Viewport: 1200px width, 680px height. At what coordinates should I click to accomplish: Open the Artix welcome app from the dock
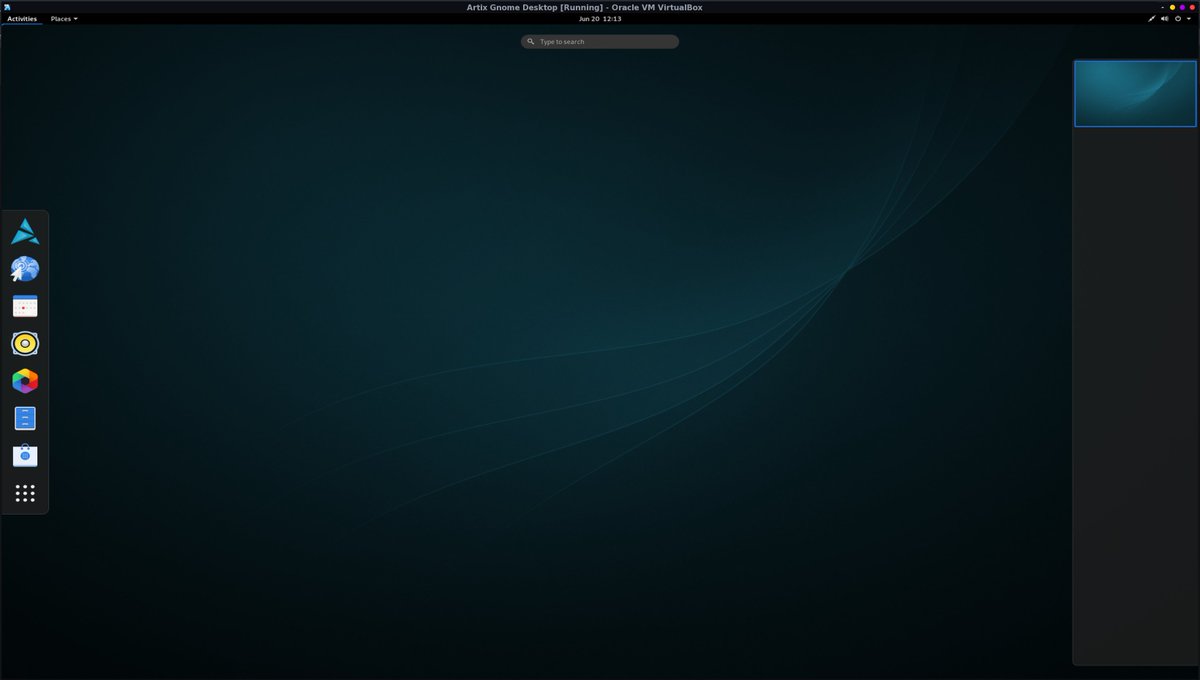pyautogui.click(x=24, y=230)
